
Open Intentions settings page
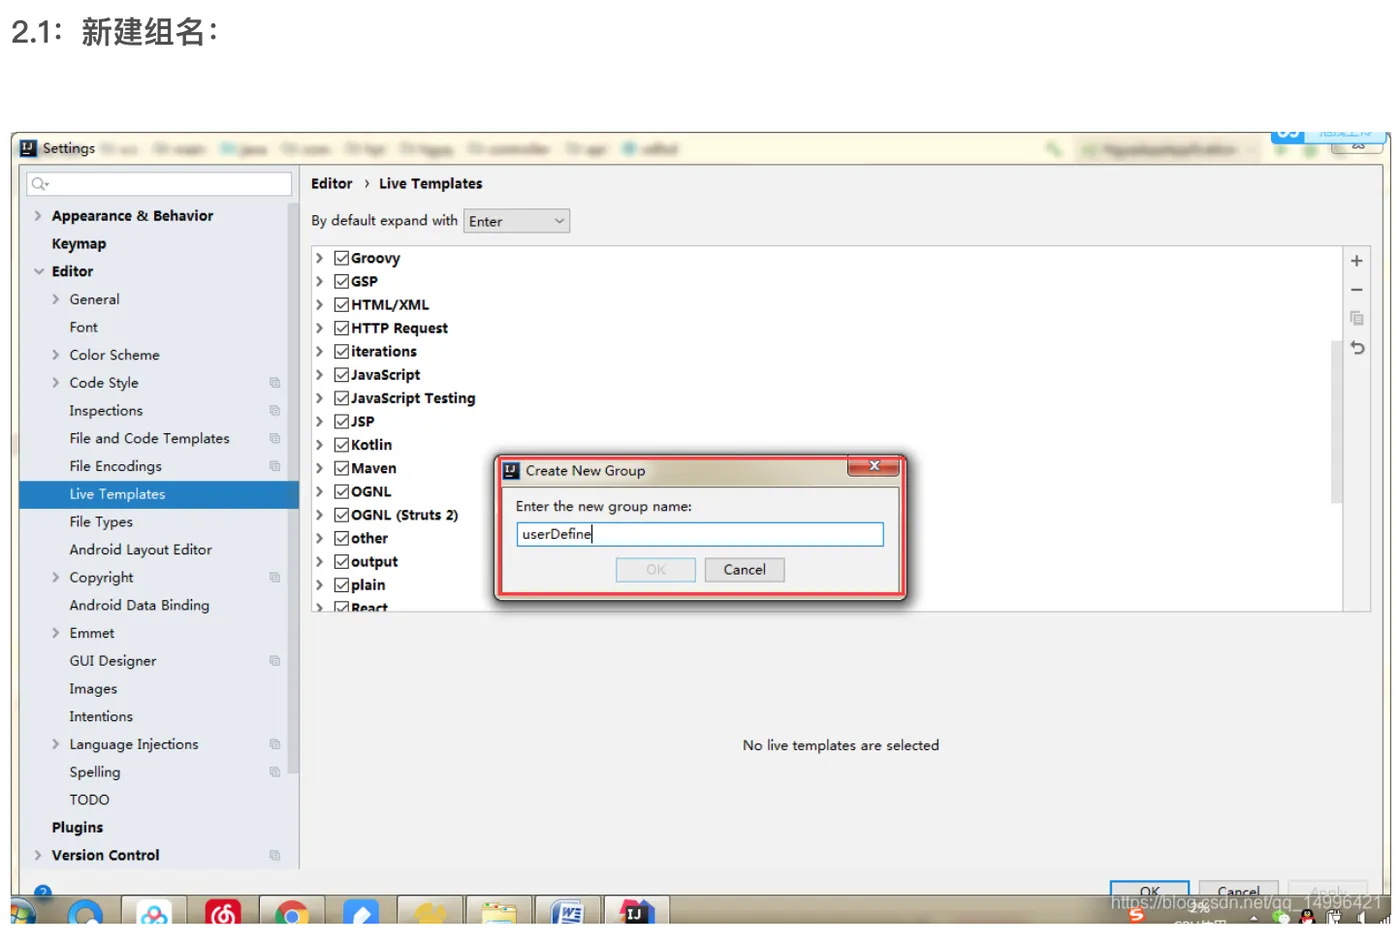(101, 717)
